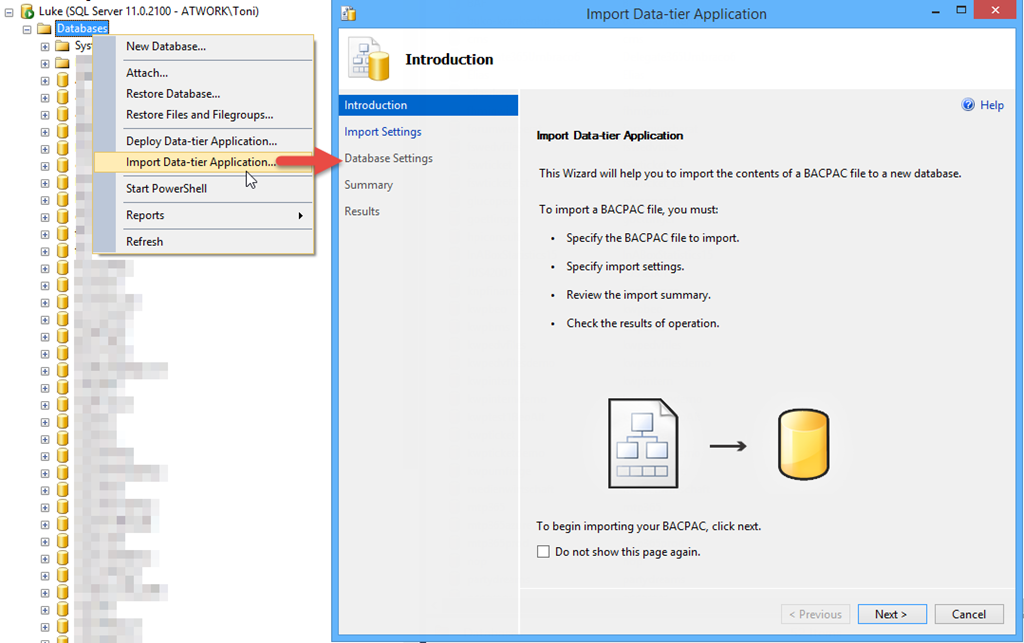
Task: Go to Import Settings wizard step
Action: [383, 132]
